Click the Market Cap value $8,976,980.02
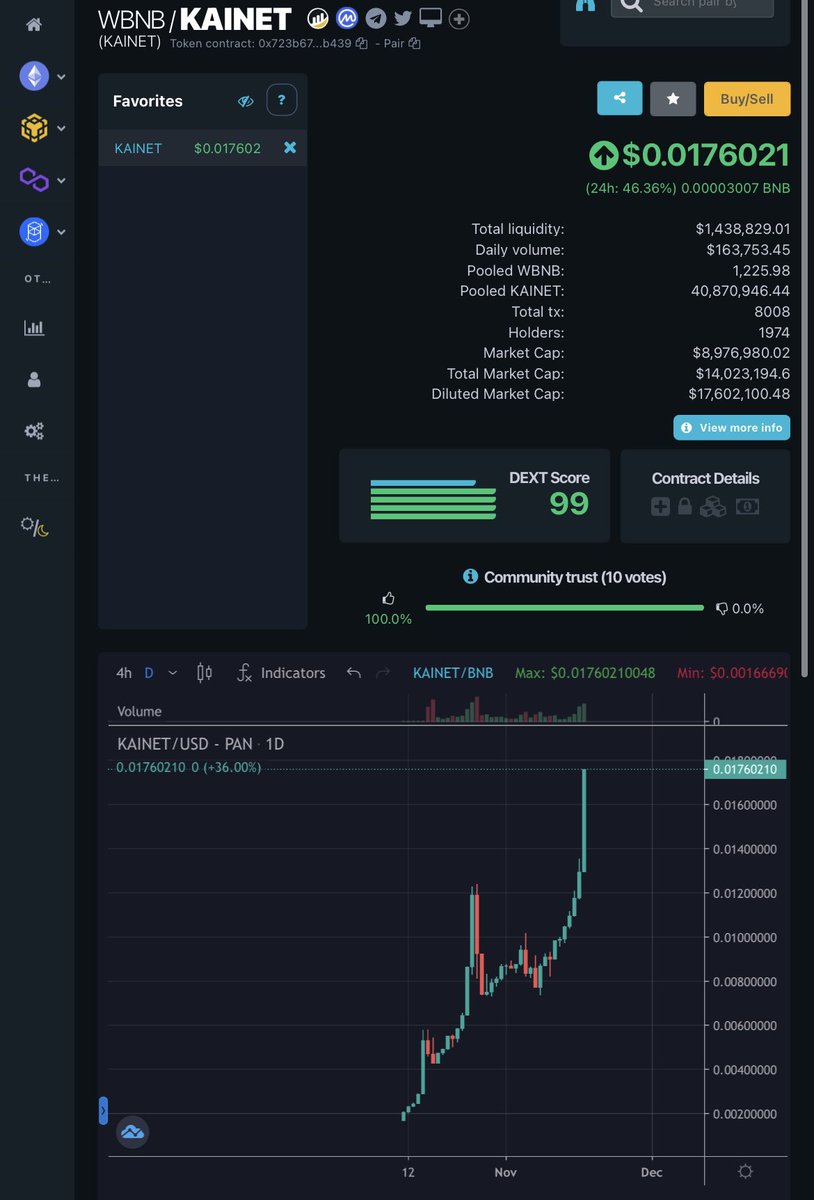Screen dimensions: 814x1200 click(x=741, y=353)
